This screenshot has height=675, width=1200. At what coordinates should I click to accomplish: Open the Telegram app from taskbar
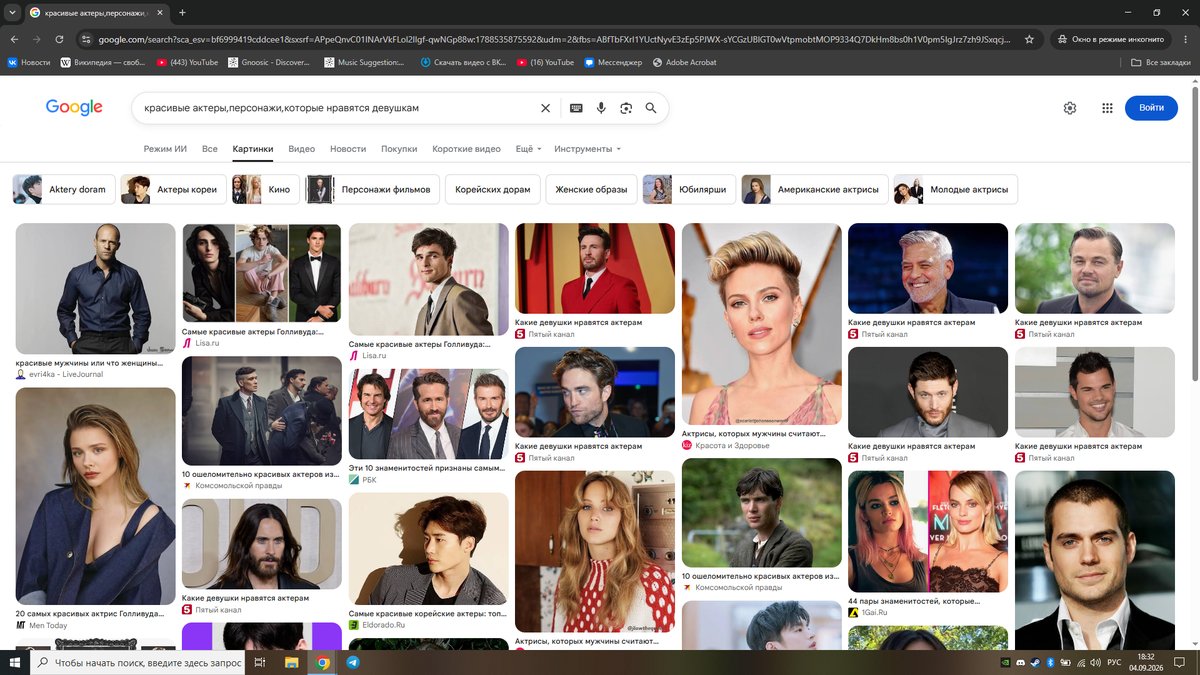[353, 662]
